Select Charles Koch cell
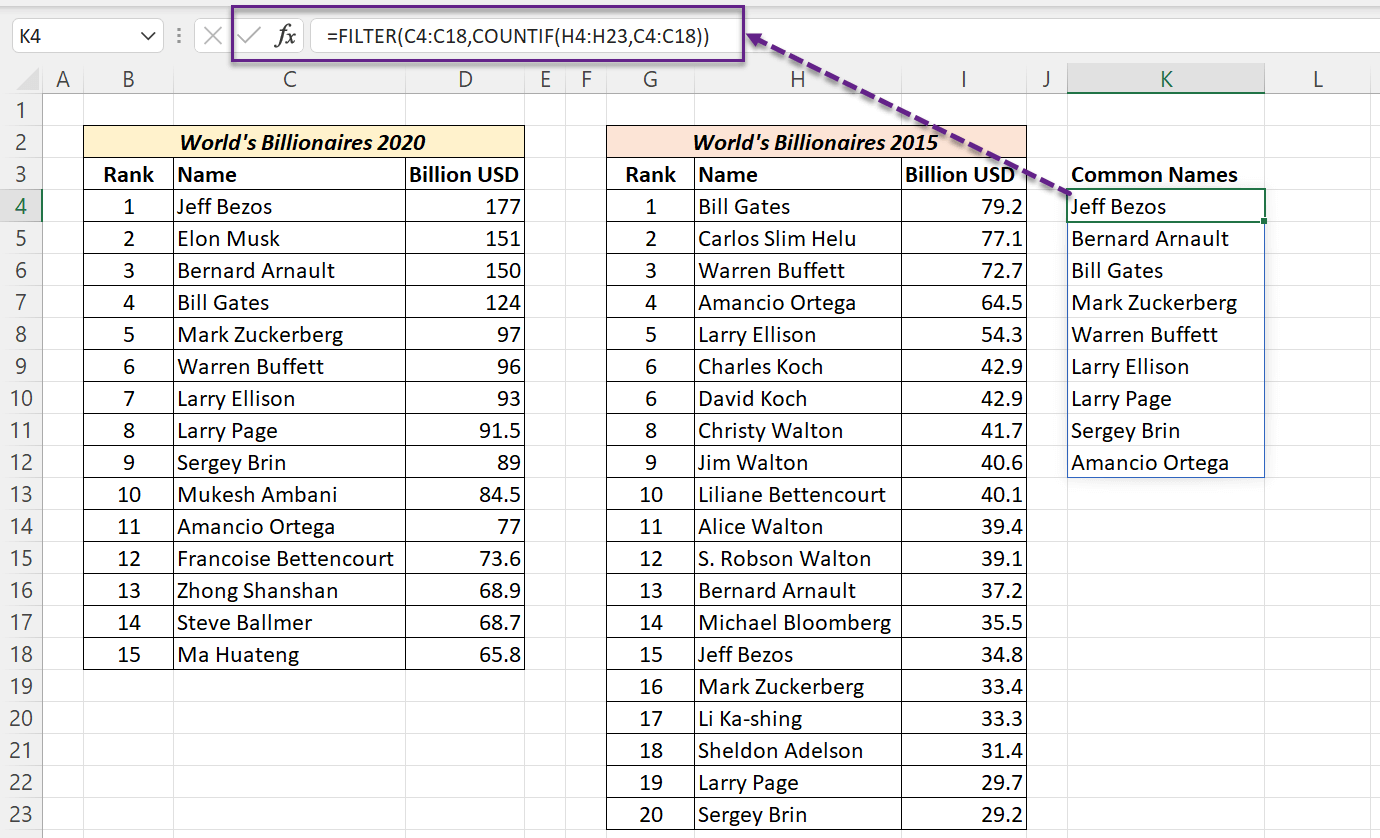Viewport: 1380px width, 838px height. coord(798,366)
